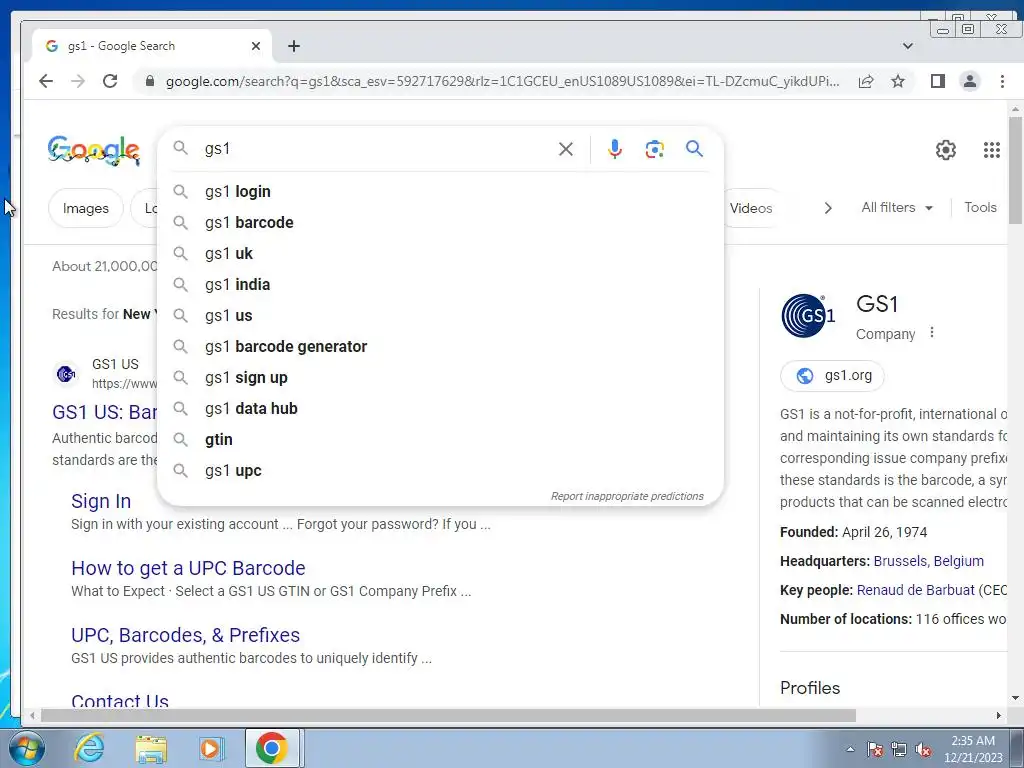Share this page icon in address bar
Image resolution: width=1024 pixels, height=768 pixels.
(x=866, y=81)
